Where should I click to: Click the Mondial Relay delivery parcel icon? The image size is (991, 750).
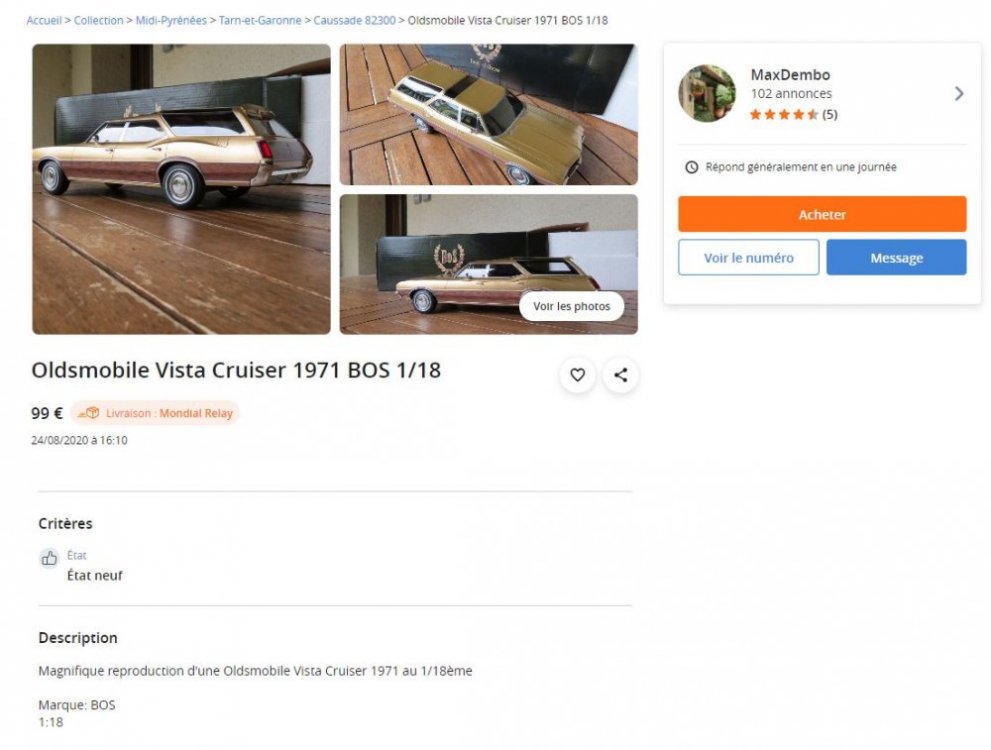tap(89, 413)
